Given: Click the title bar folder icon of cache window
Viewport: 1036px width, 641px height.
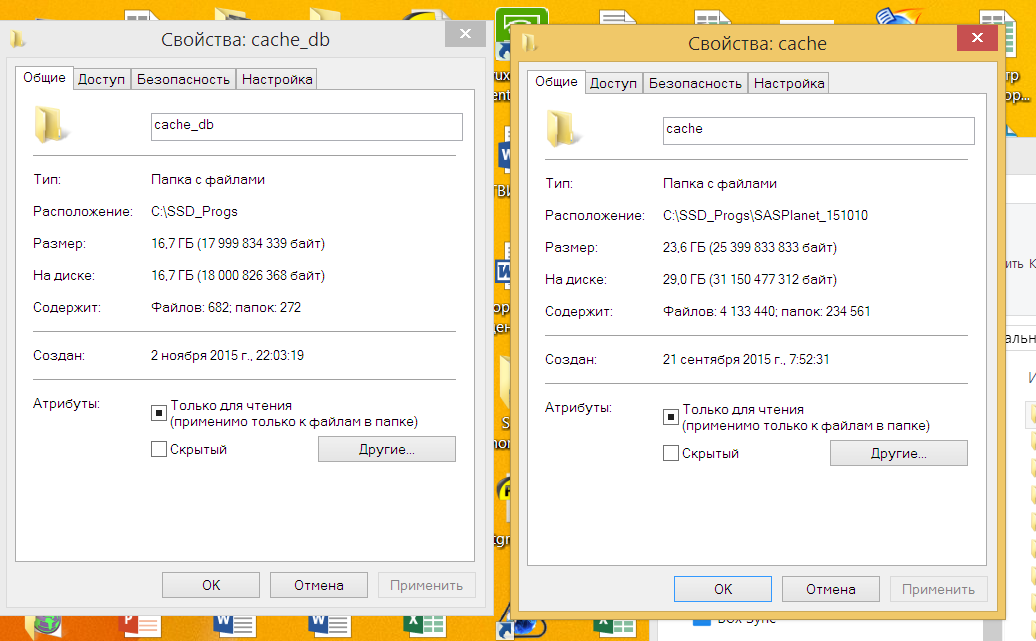Looking at the screenshot, I should pos(530,44).
